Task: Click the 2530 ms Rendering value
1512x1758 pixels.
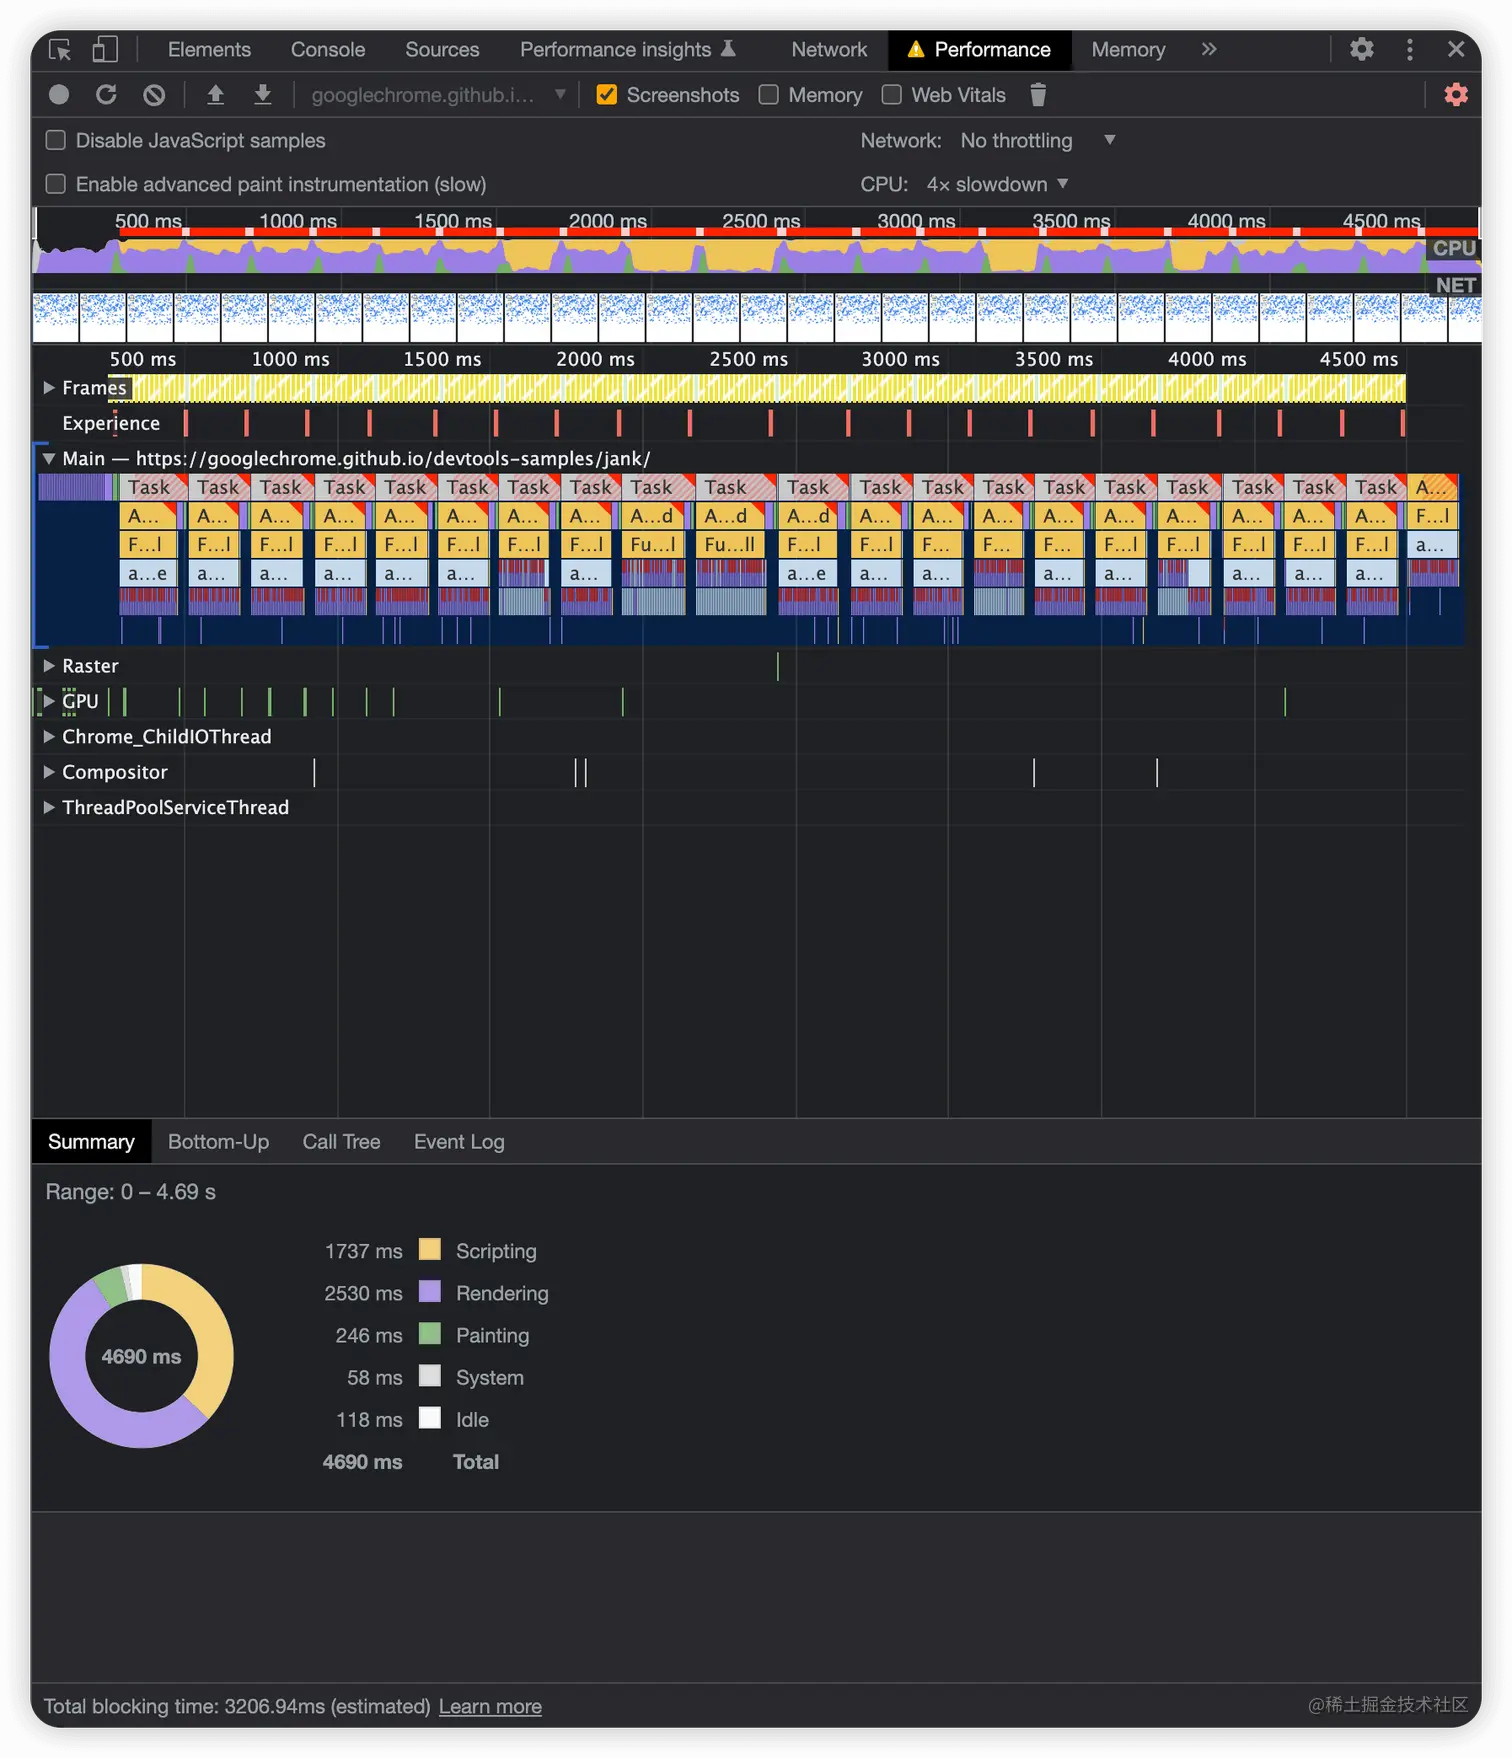Action: [363, 1293]
